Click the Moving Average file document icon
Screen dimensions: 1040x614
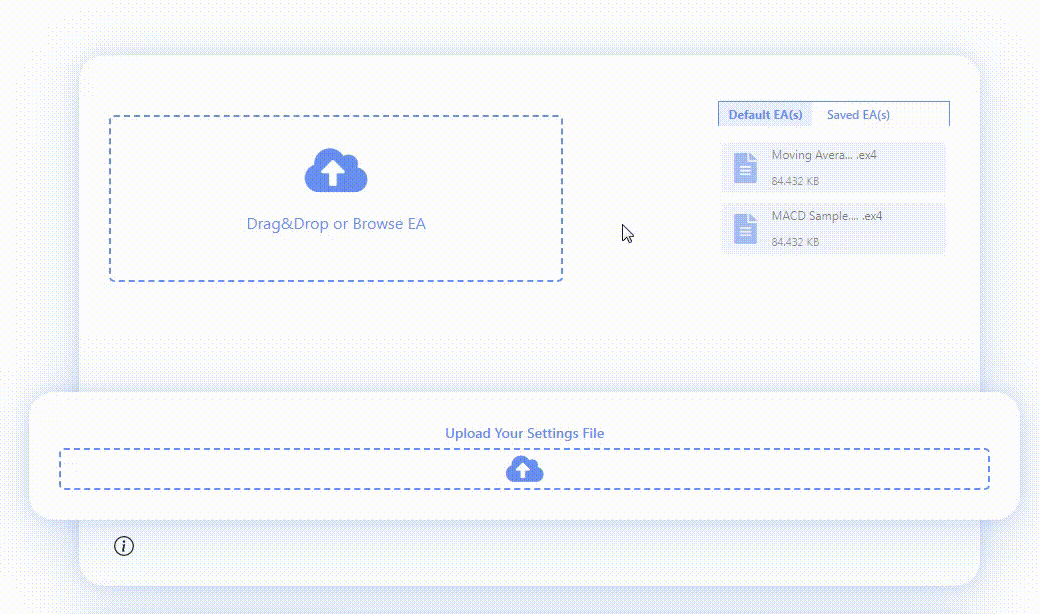click(745, 168)
